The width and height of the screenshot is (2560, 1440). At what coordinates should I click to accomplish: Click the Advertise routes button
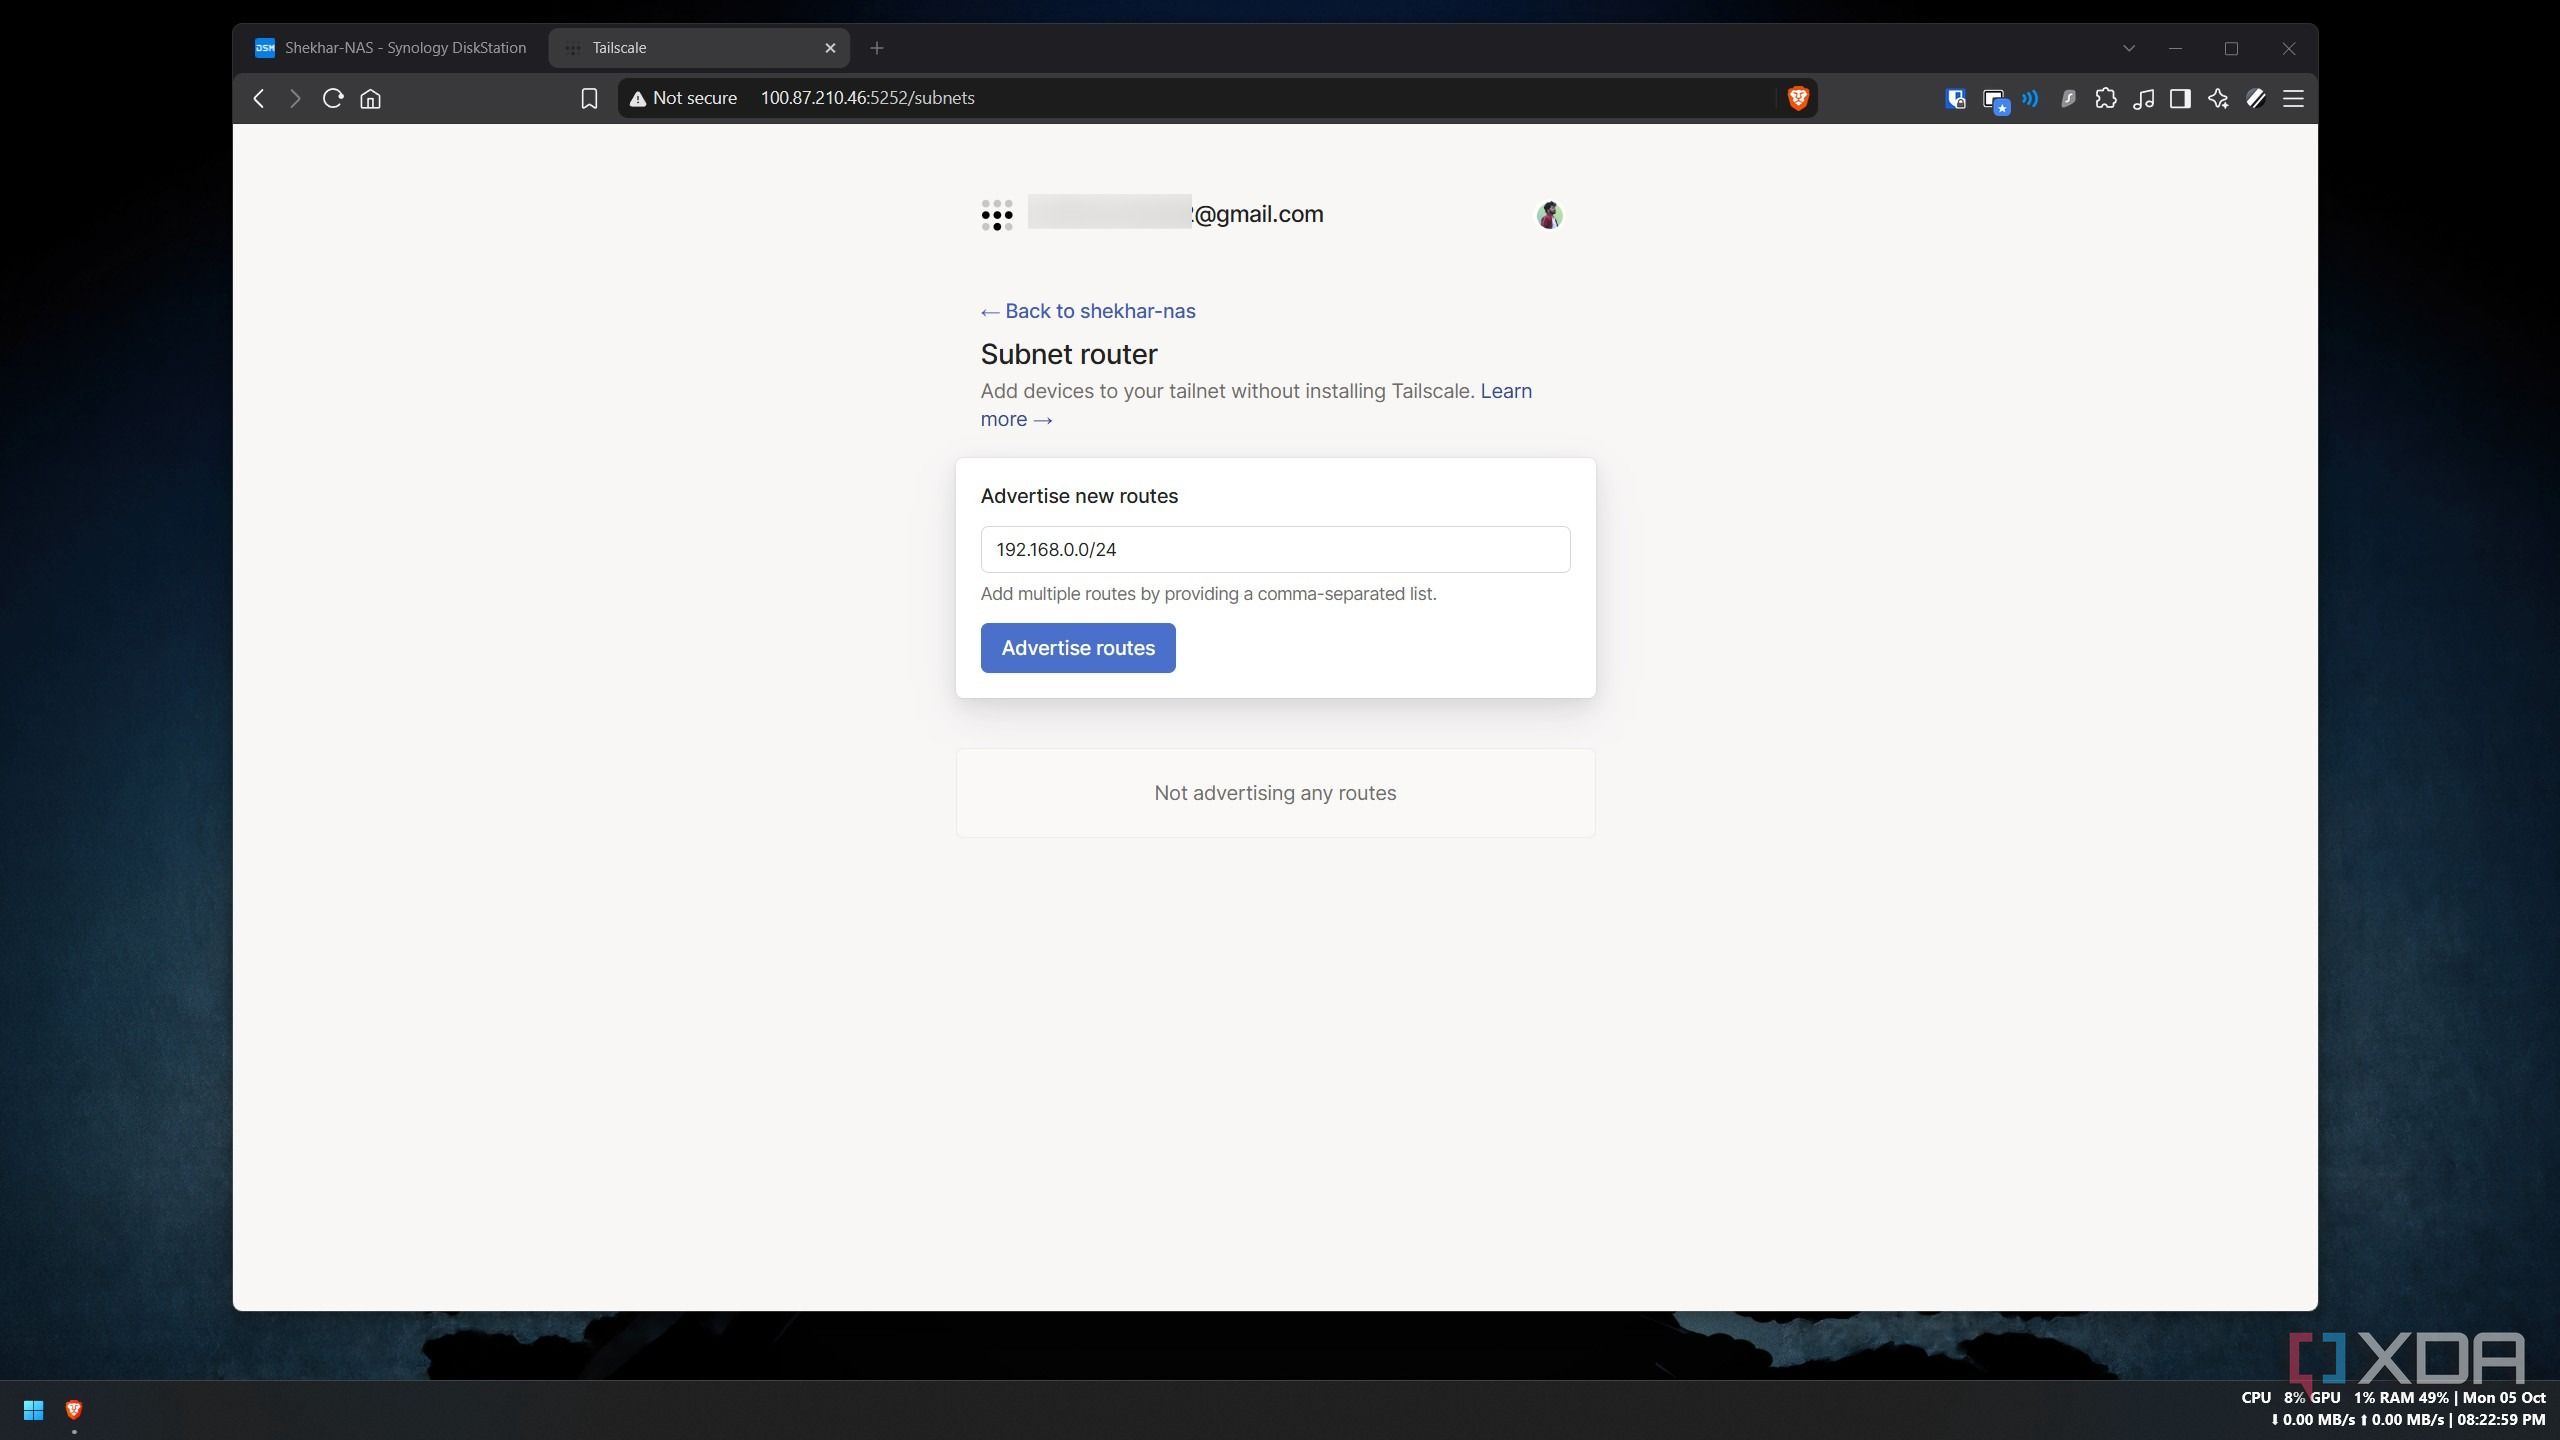1078,648
